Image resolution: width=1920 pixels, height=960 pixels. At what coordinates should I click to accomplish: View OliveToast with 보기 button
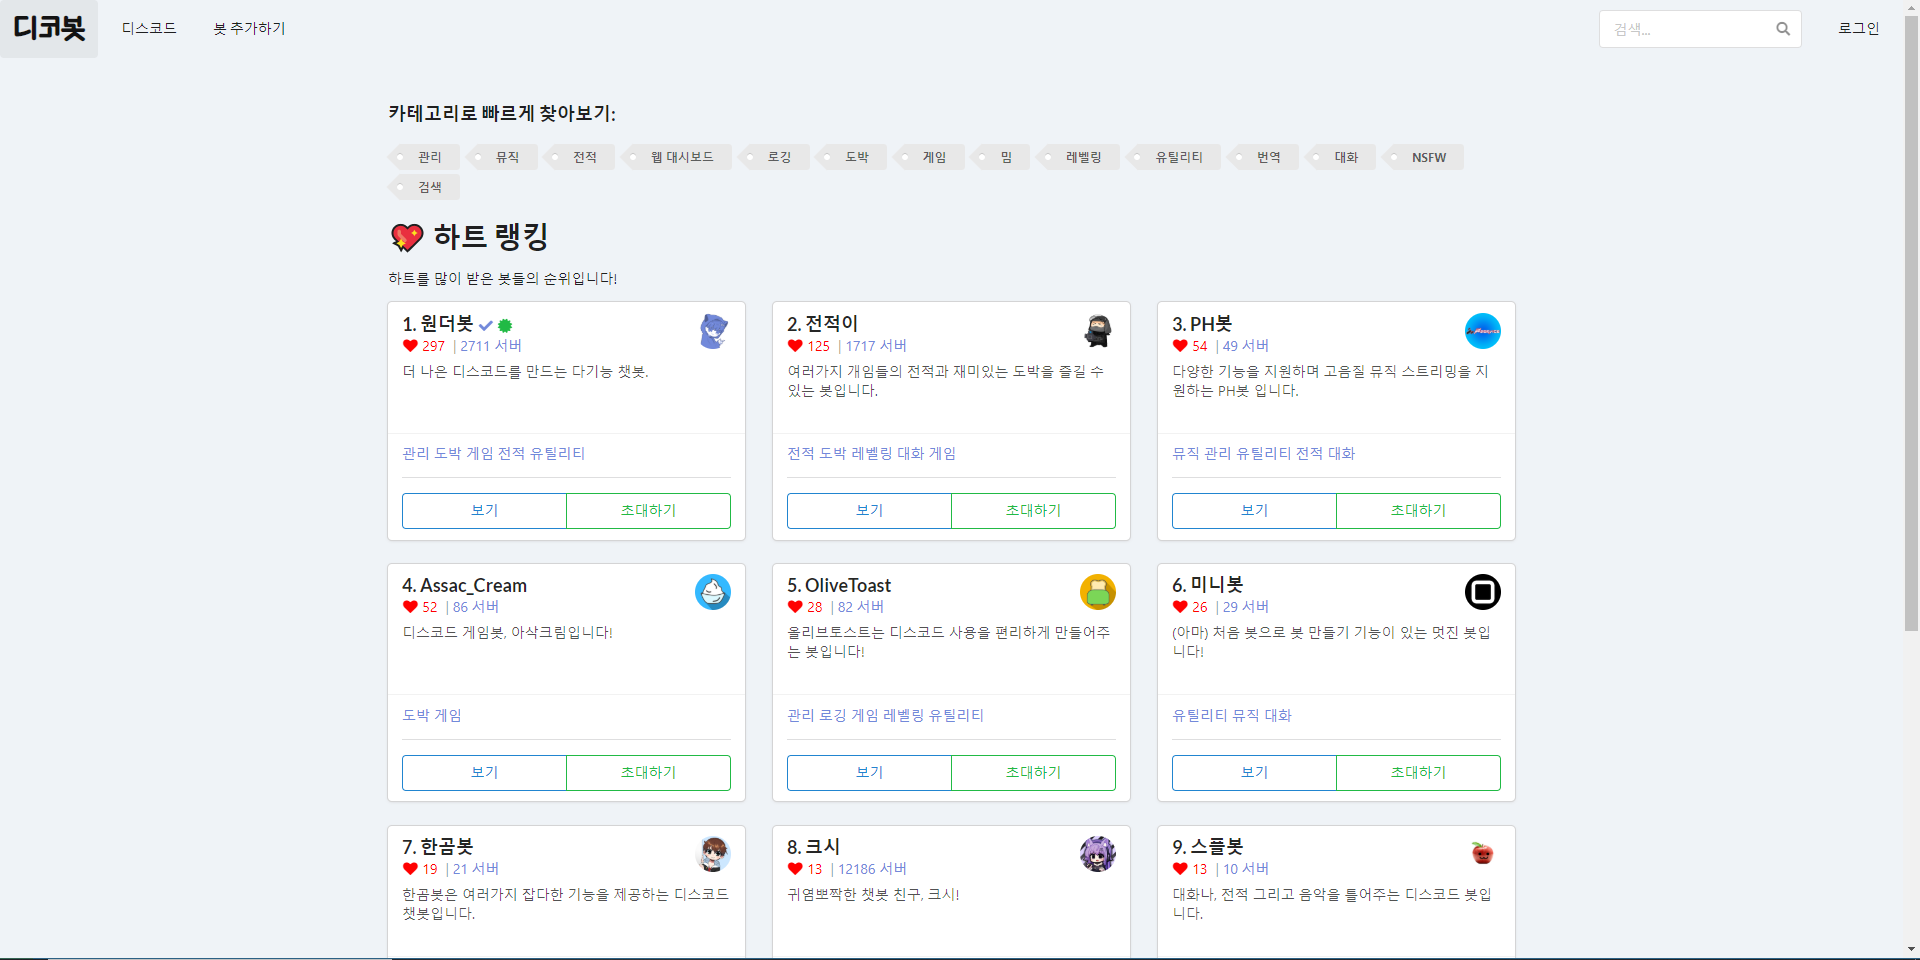[869, 772]
